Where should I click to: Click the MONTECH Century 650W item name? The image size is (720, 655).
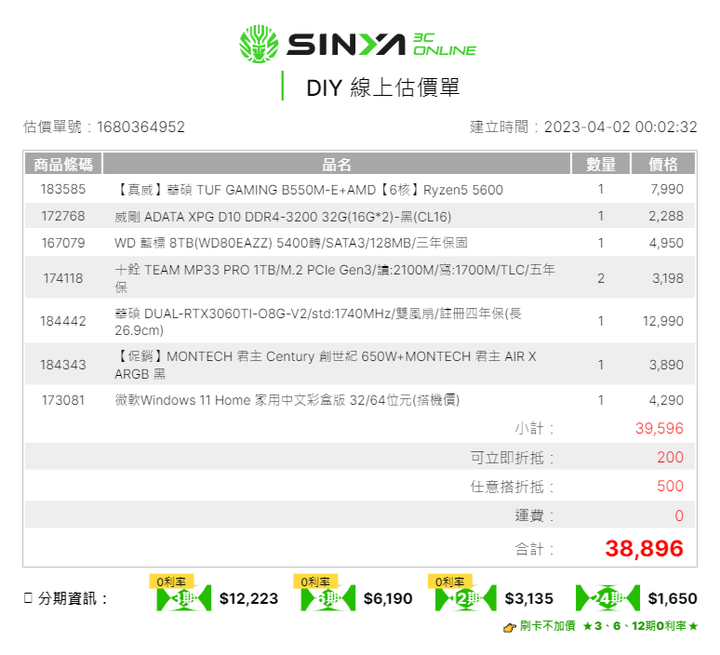click(x=325, y=365)
